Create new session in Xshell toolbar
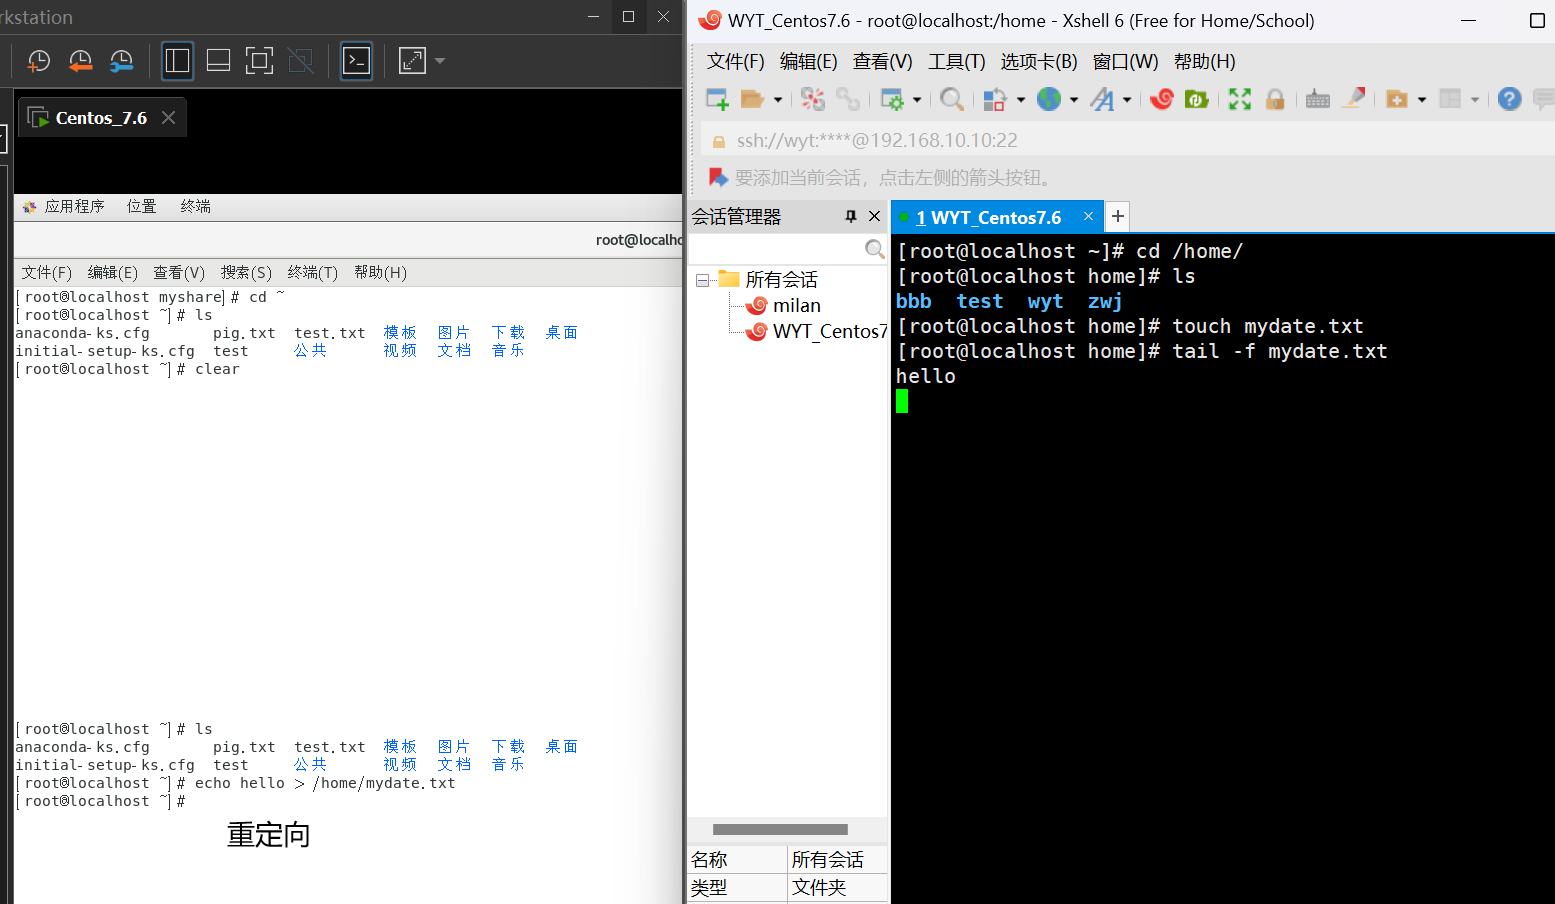 point(717,99)
